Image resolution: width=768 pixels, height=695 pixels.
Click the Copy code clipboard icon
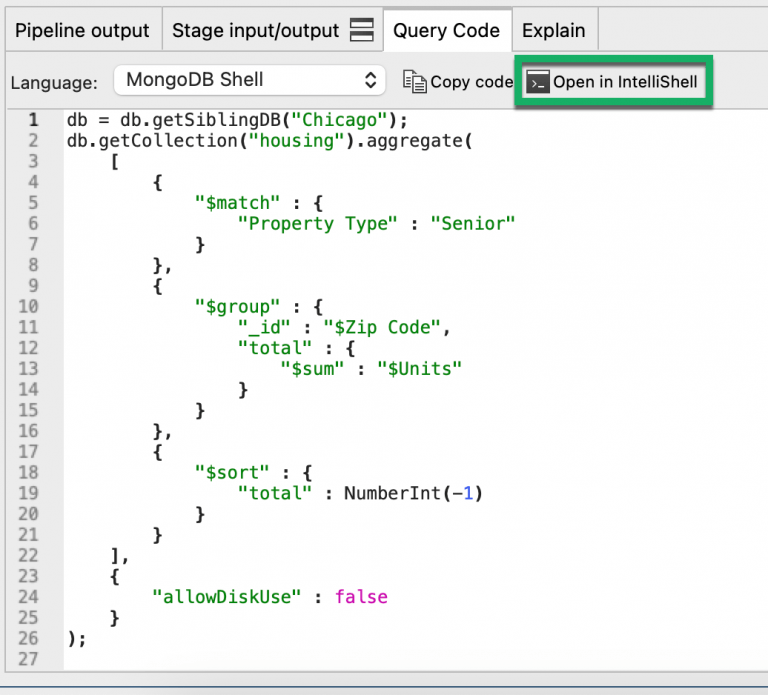[415, 81]
